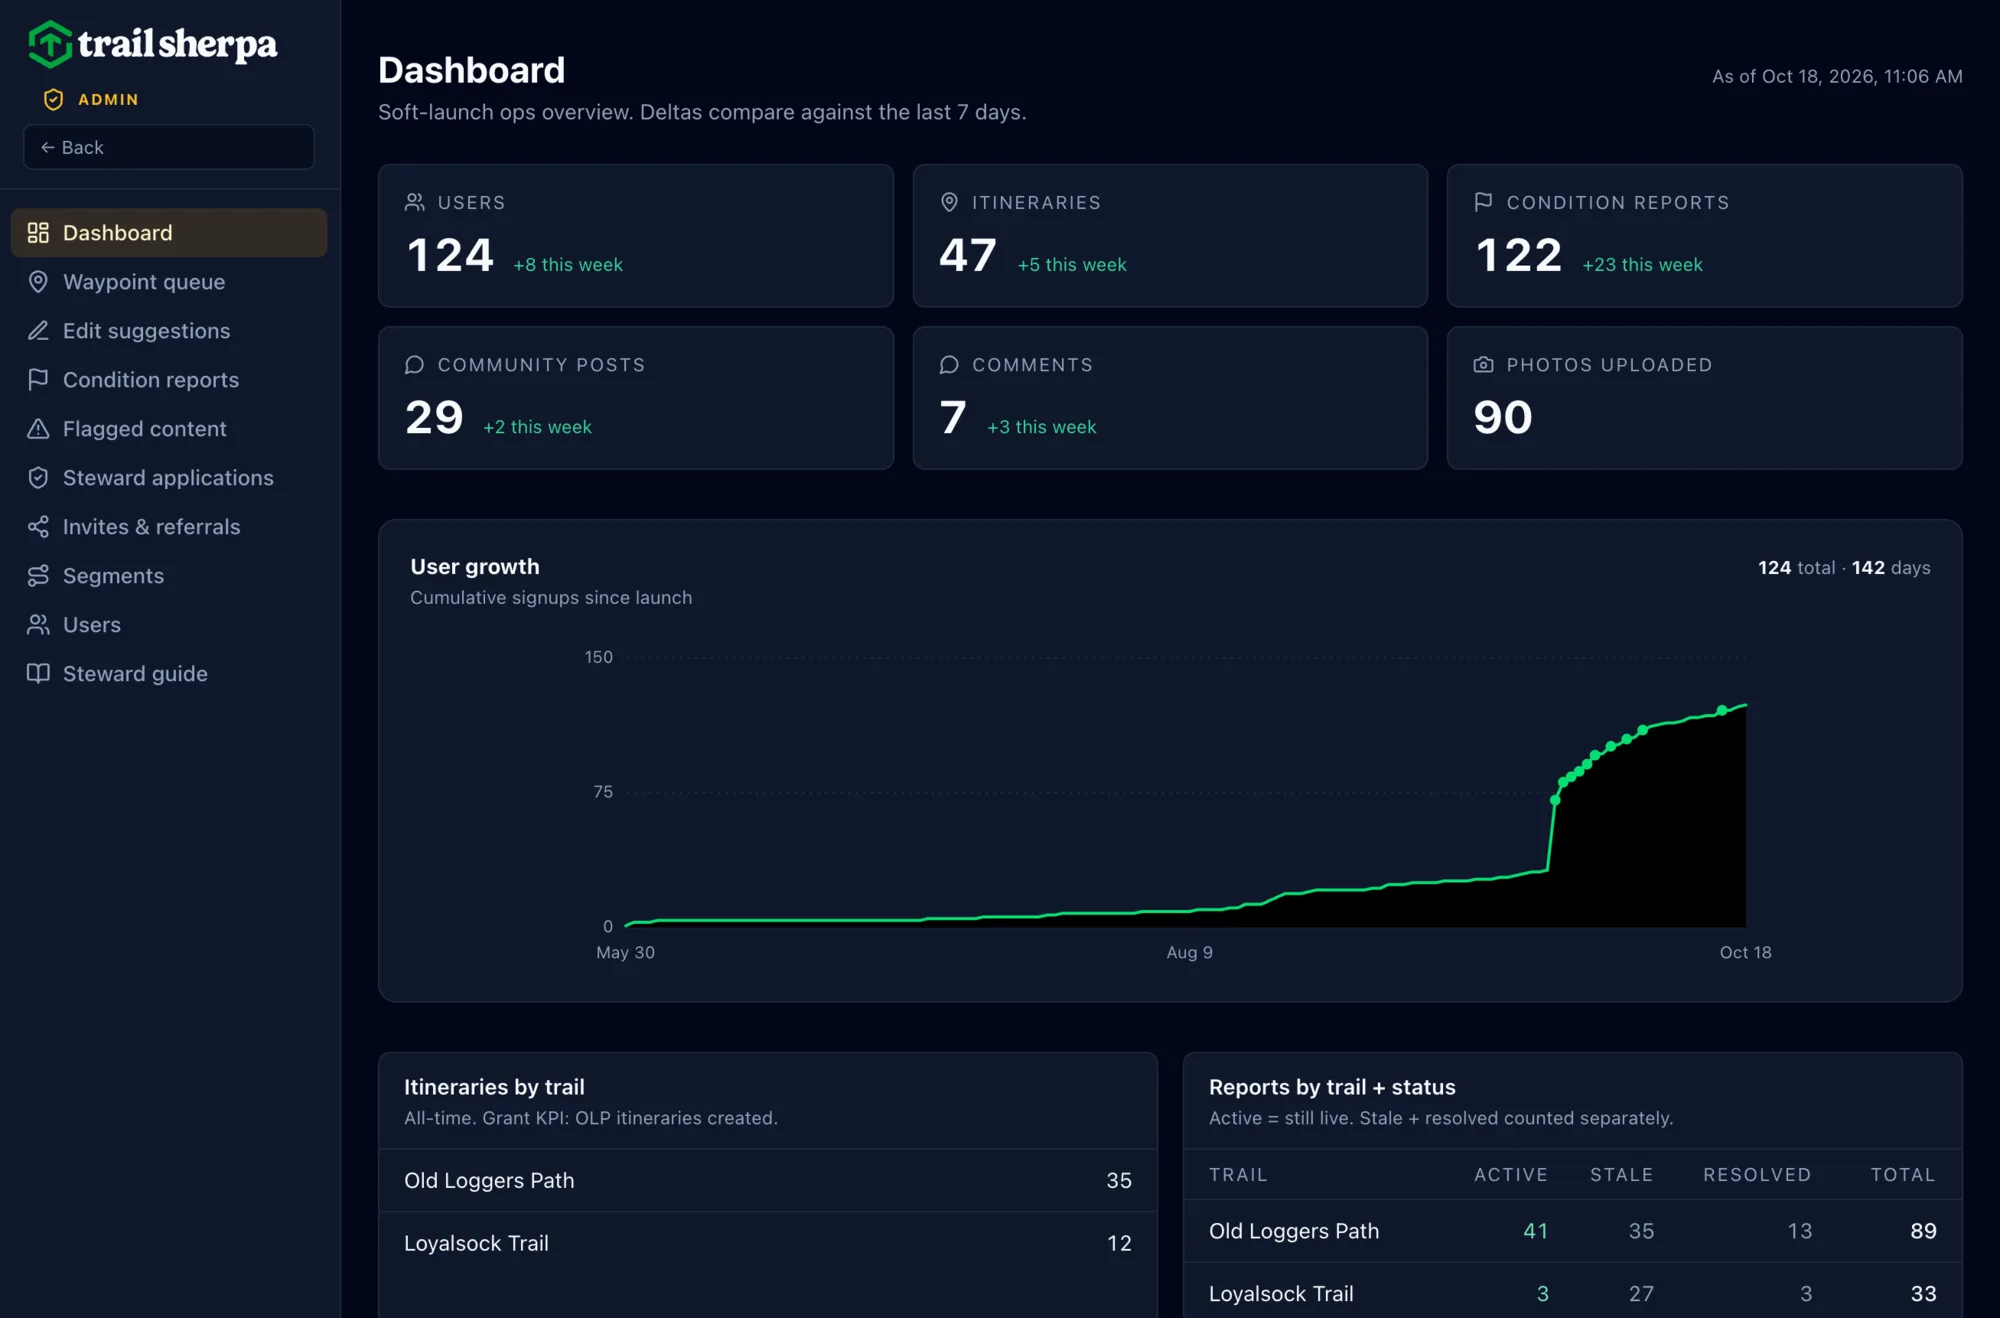Select Invites & referrals

[169, 526]
